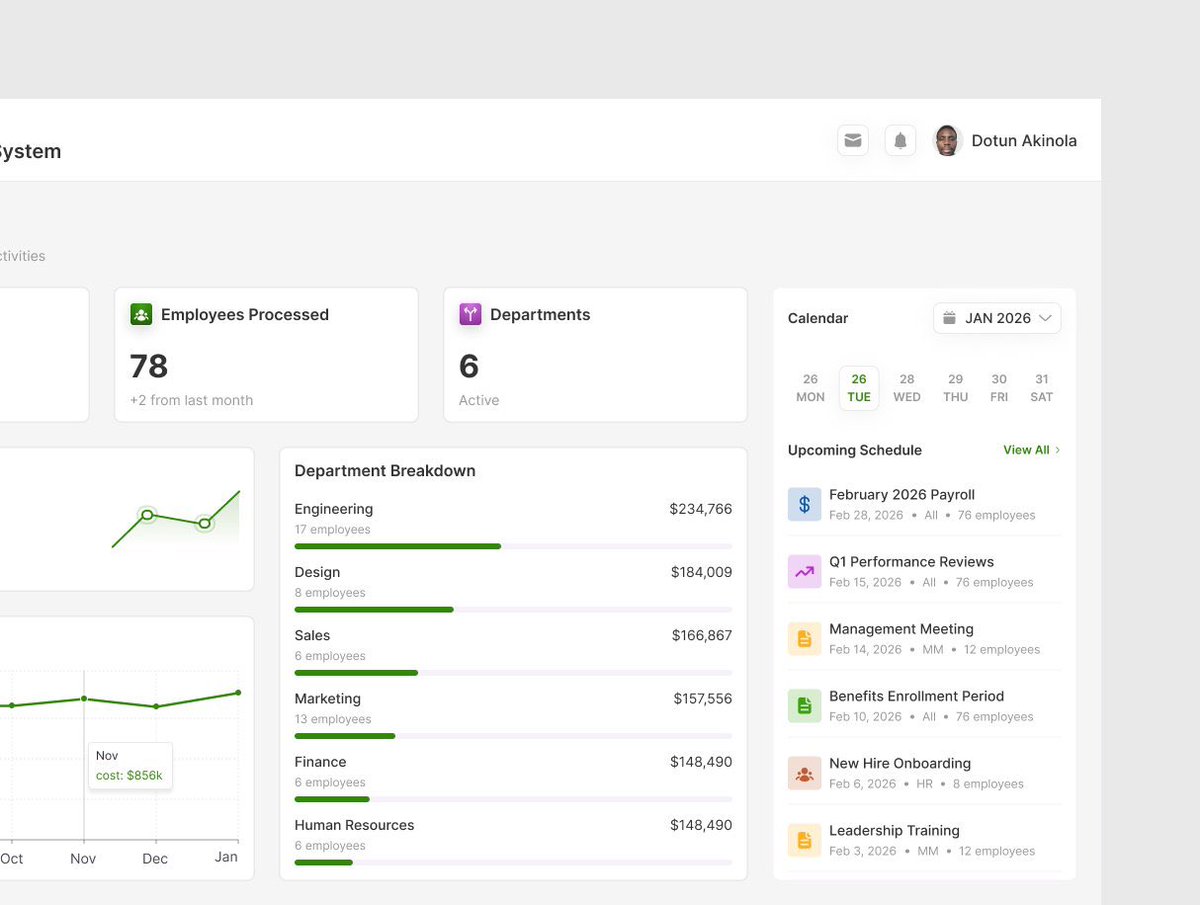This screenshot has width=1200, height=905.
Task: Click the calendar icon beside JAN 2026
Action: tap(949, 318)
